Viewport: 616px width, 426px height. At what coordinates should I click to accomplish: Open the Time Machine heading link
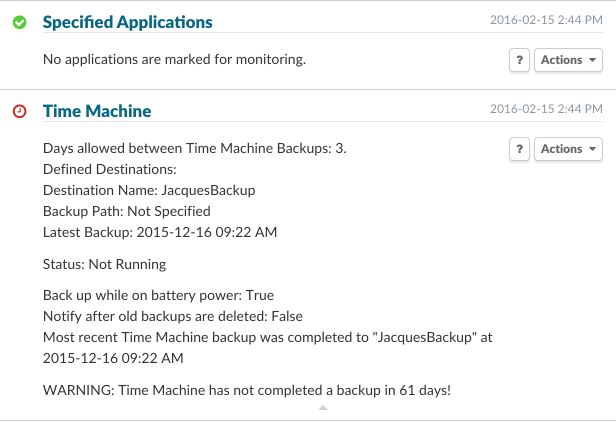(x=97, y=111)
